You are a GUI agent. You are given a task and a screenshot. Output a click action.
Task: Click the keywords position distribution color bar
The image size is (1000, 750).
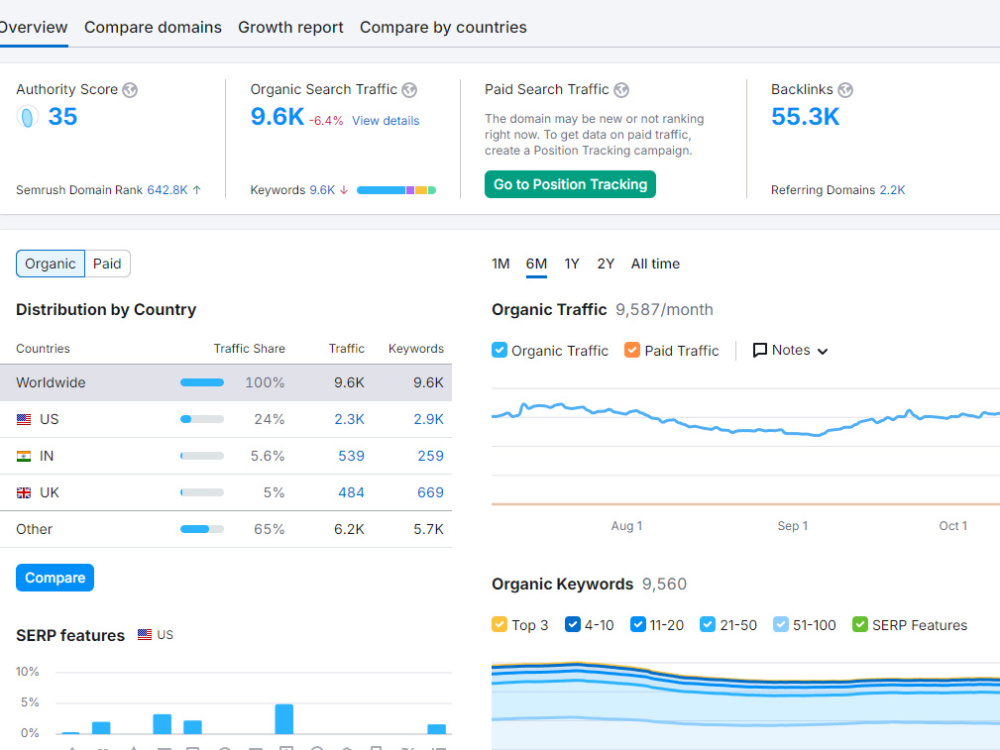click(396, 190)
